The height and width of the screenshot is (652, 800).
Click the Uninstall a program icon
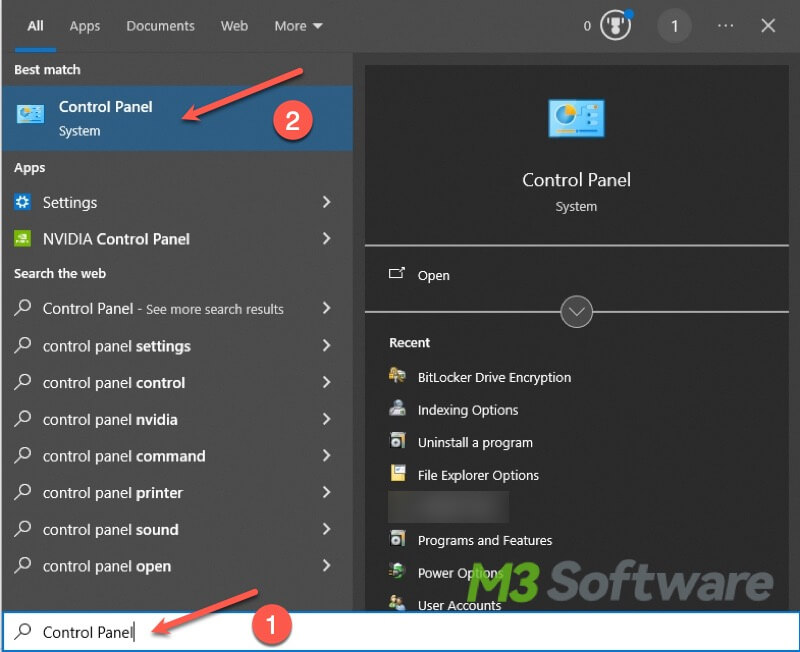pos(397,440)
